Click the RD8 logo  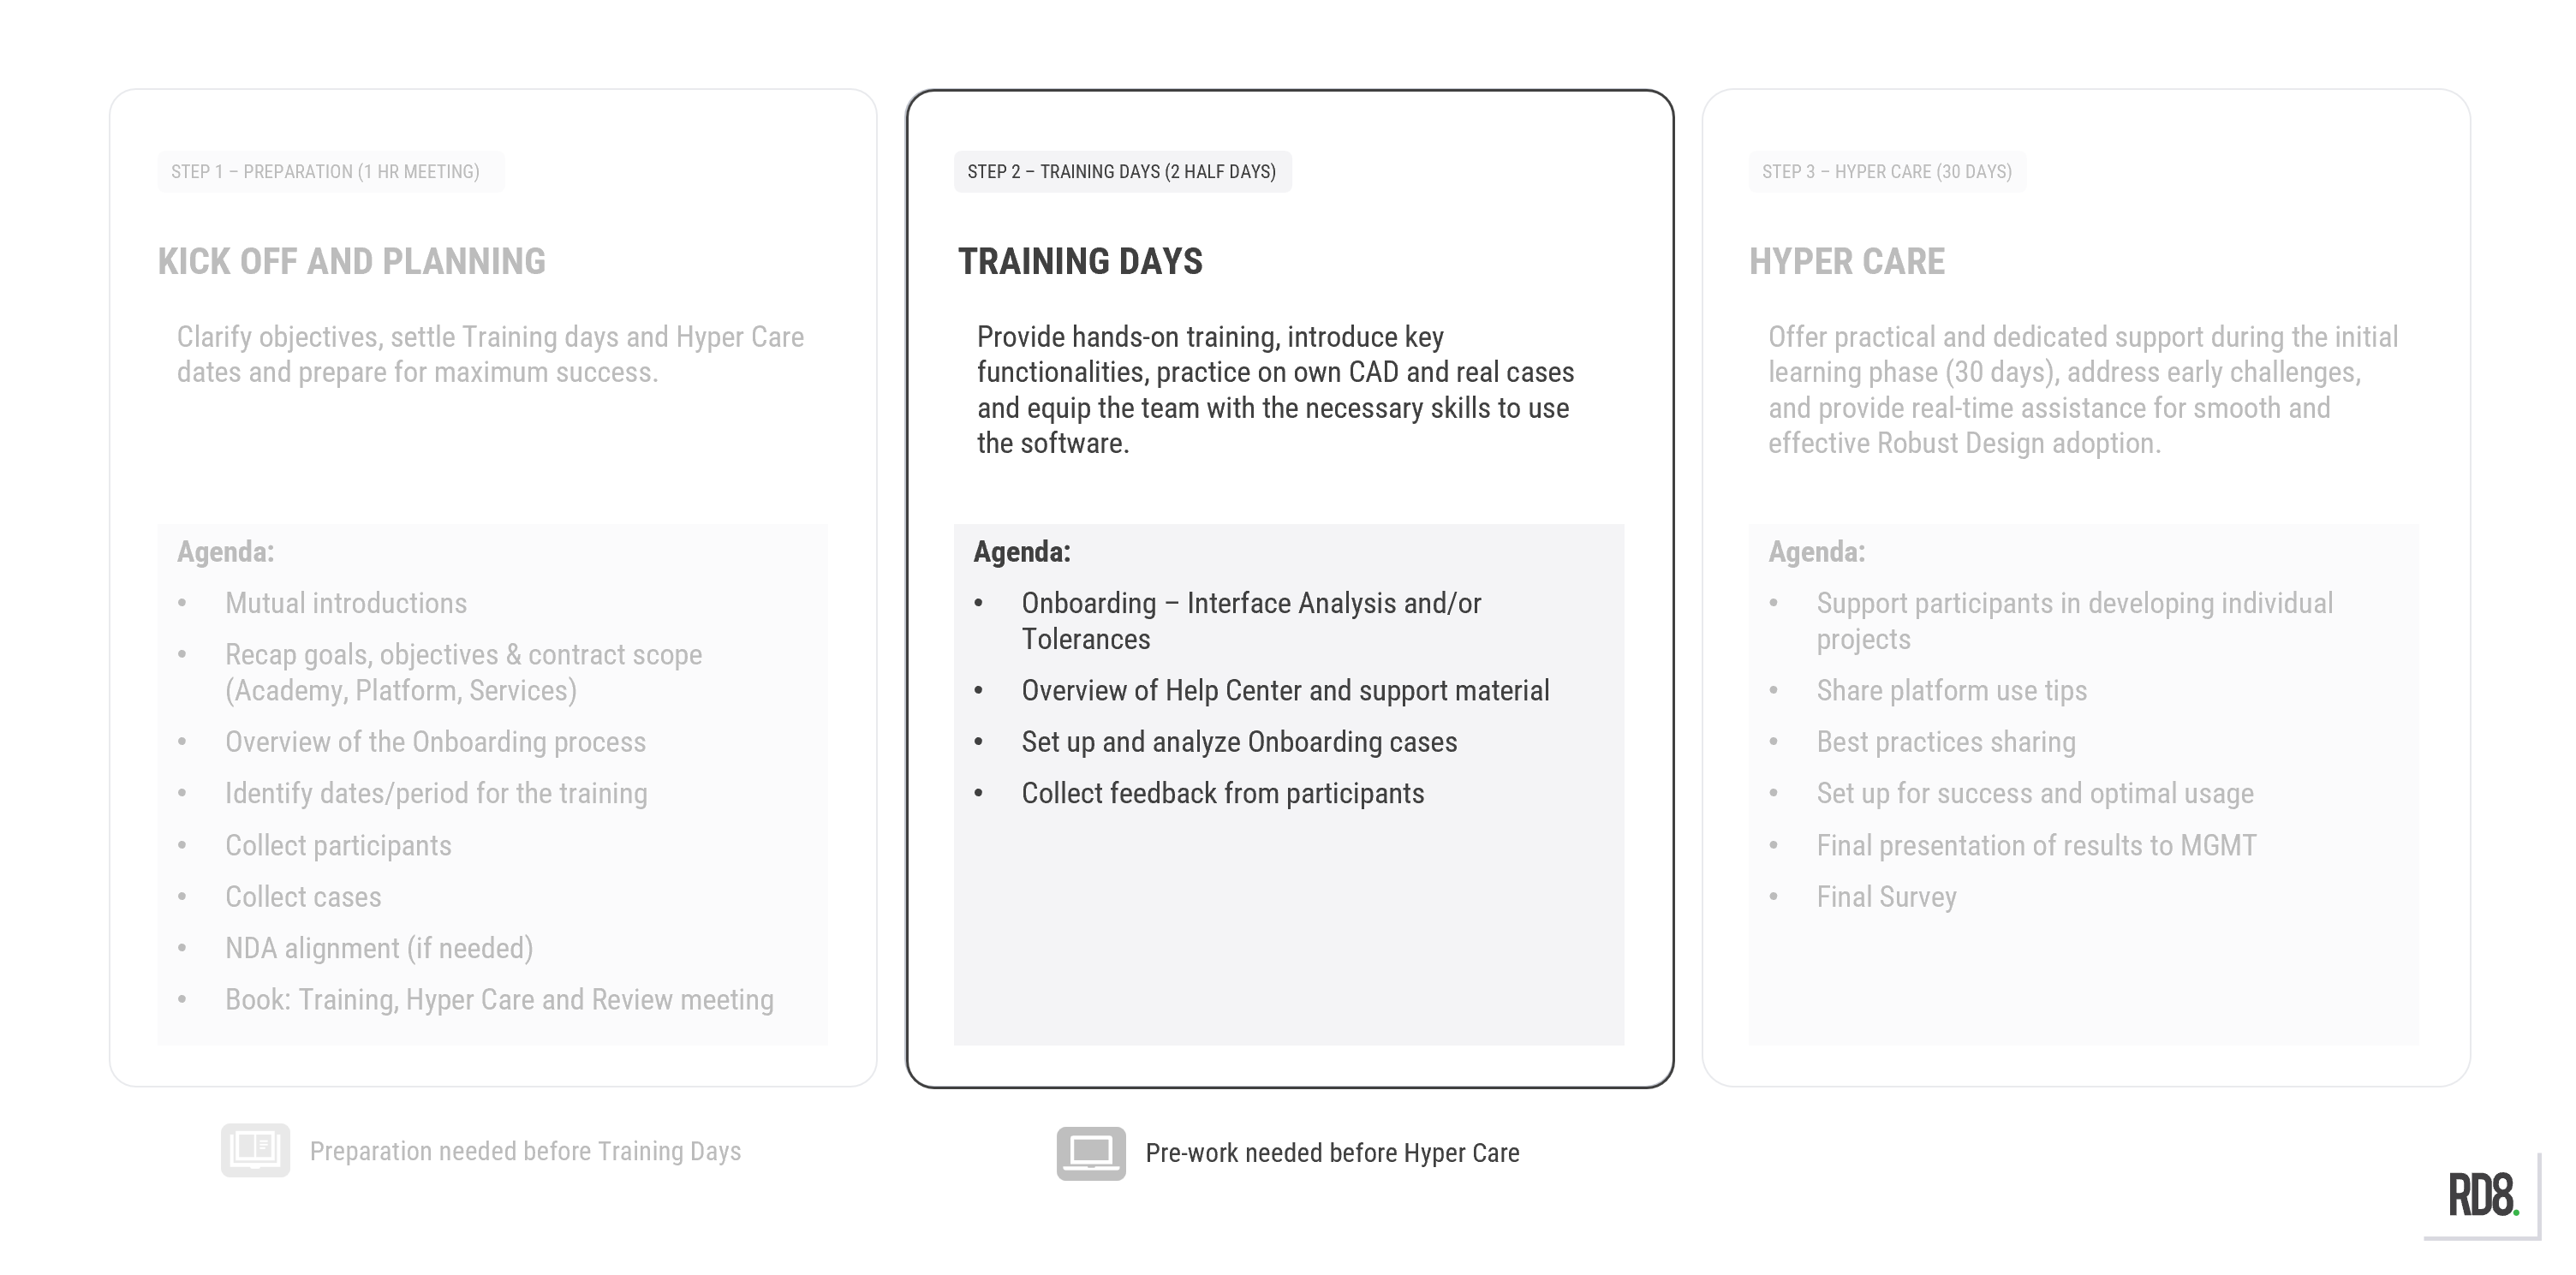[2483, 1195]
